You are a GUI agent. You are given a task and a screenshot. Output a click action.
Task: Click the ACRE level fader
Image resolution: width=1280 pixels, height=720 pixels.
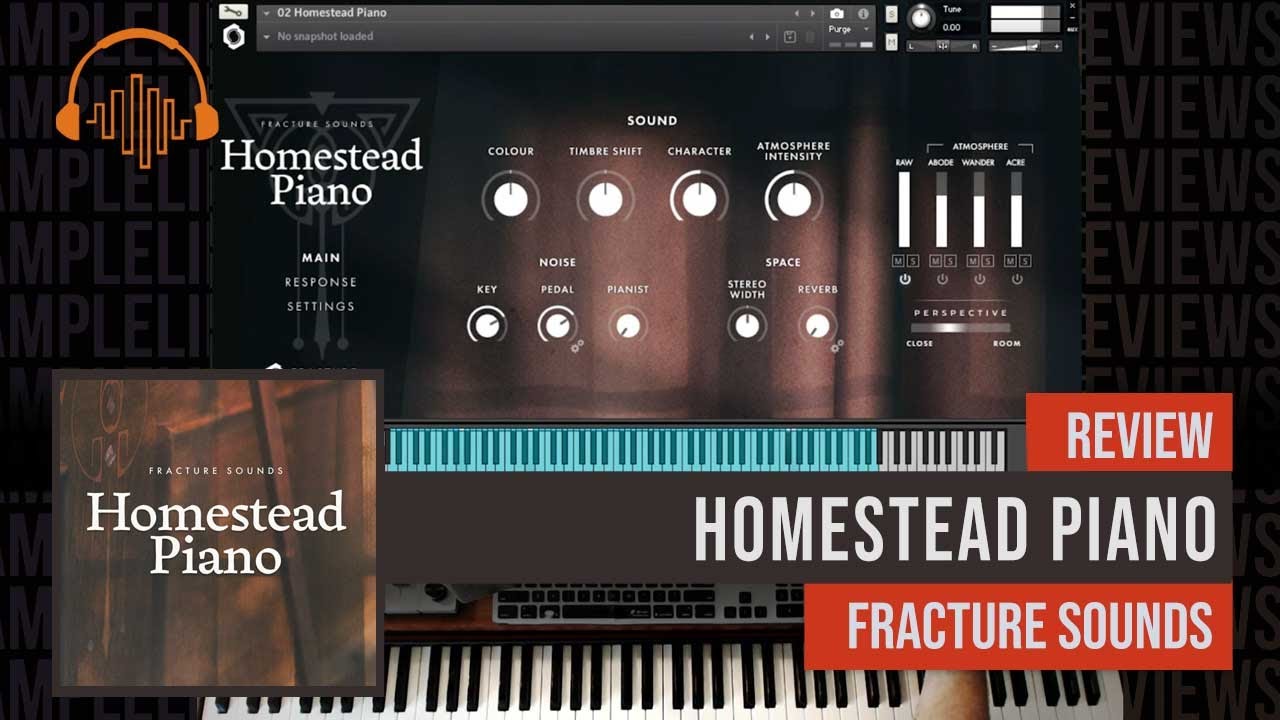coord(1016,209)
